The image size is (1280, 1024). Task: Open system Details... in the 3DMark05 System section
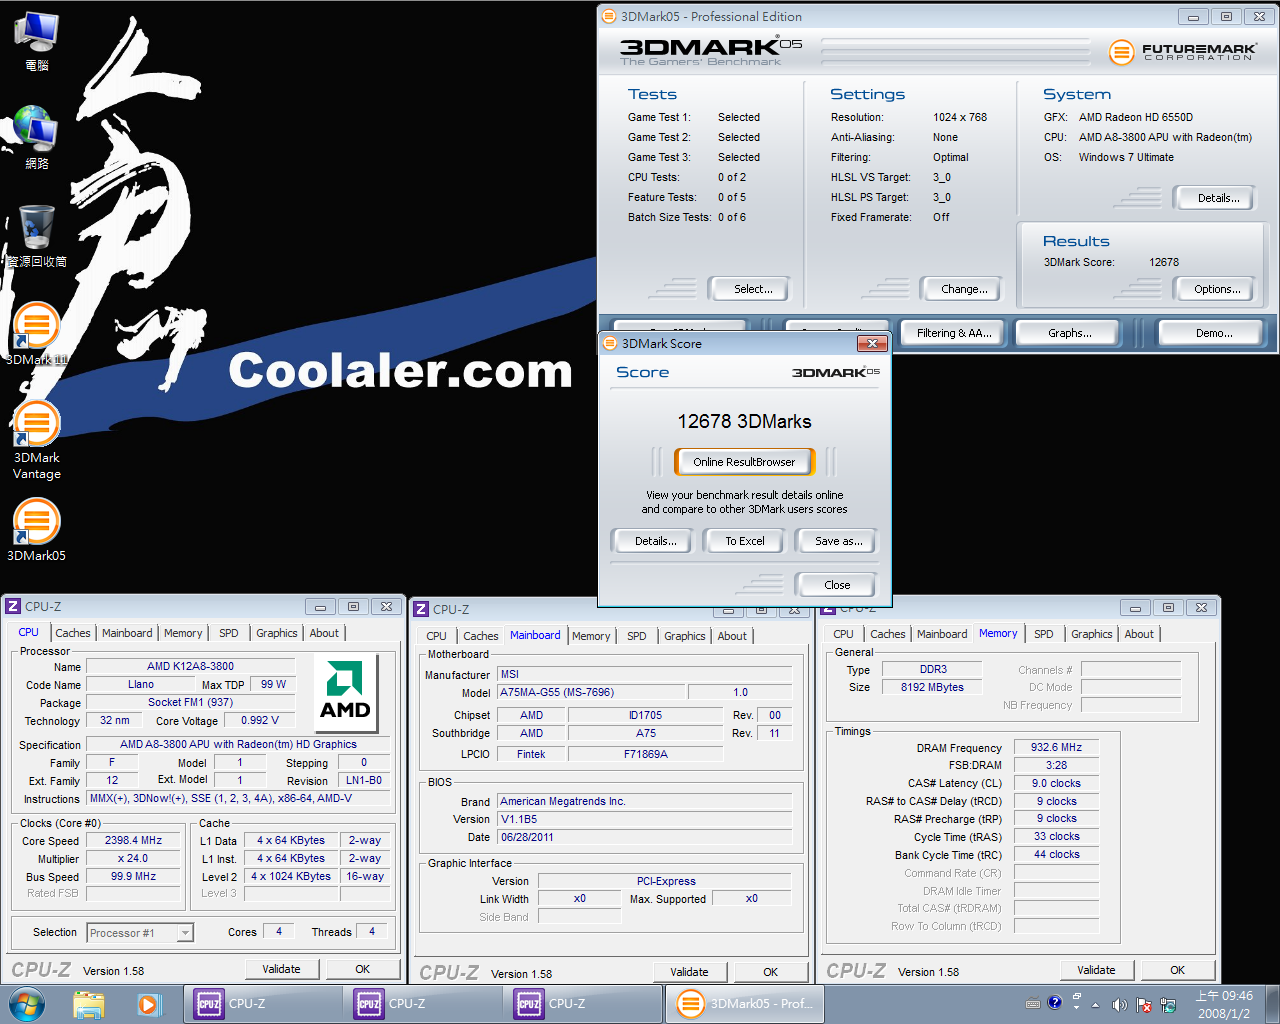[x=1215, y=198]
